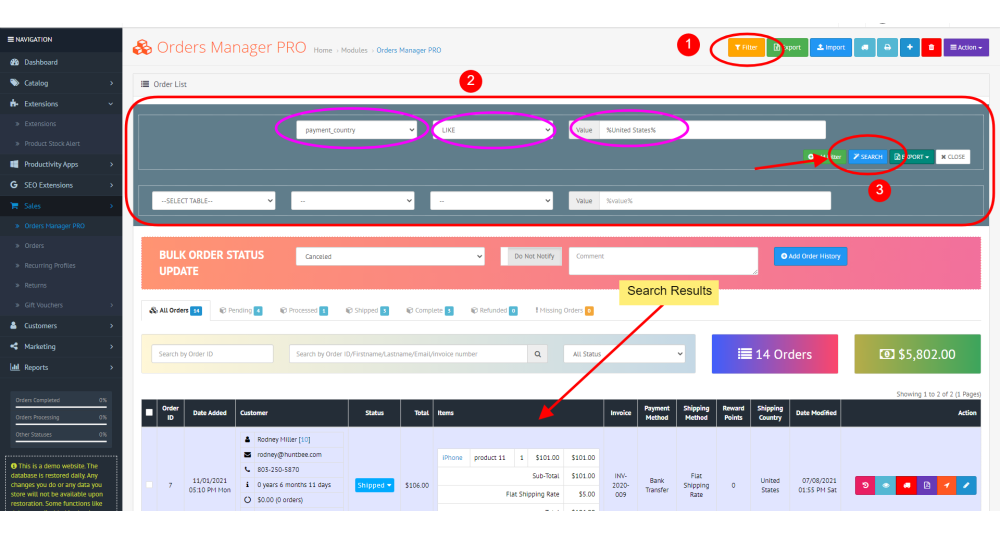Collapse the Extensions menu in sidebar
Viewport: 1000px width, 535px height.
coord(61,103)
